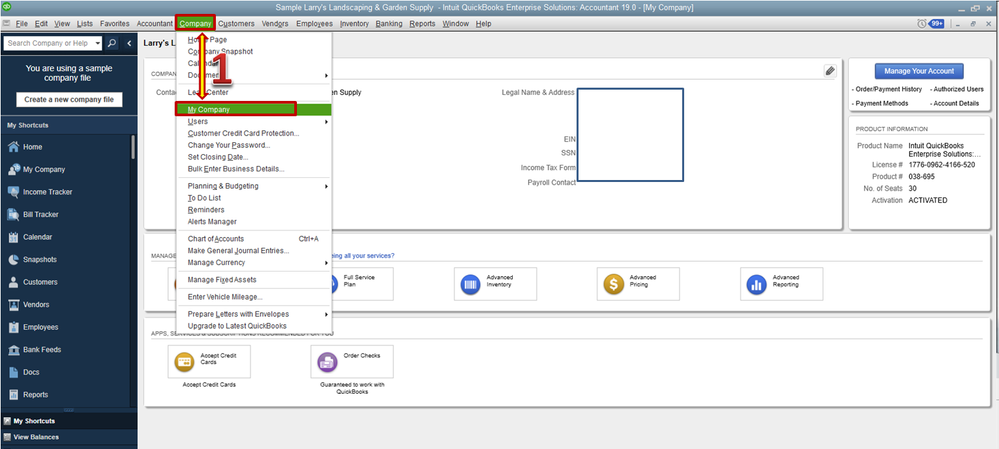Choose Enter Vehicle Mileage item

coord(253,297)
